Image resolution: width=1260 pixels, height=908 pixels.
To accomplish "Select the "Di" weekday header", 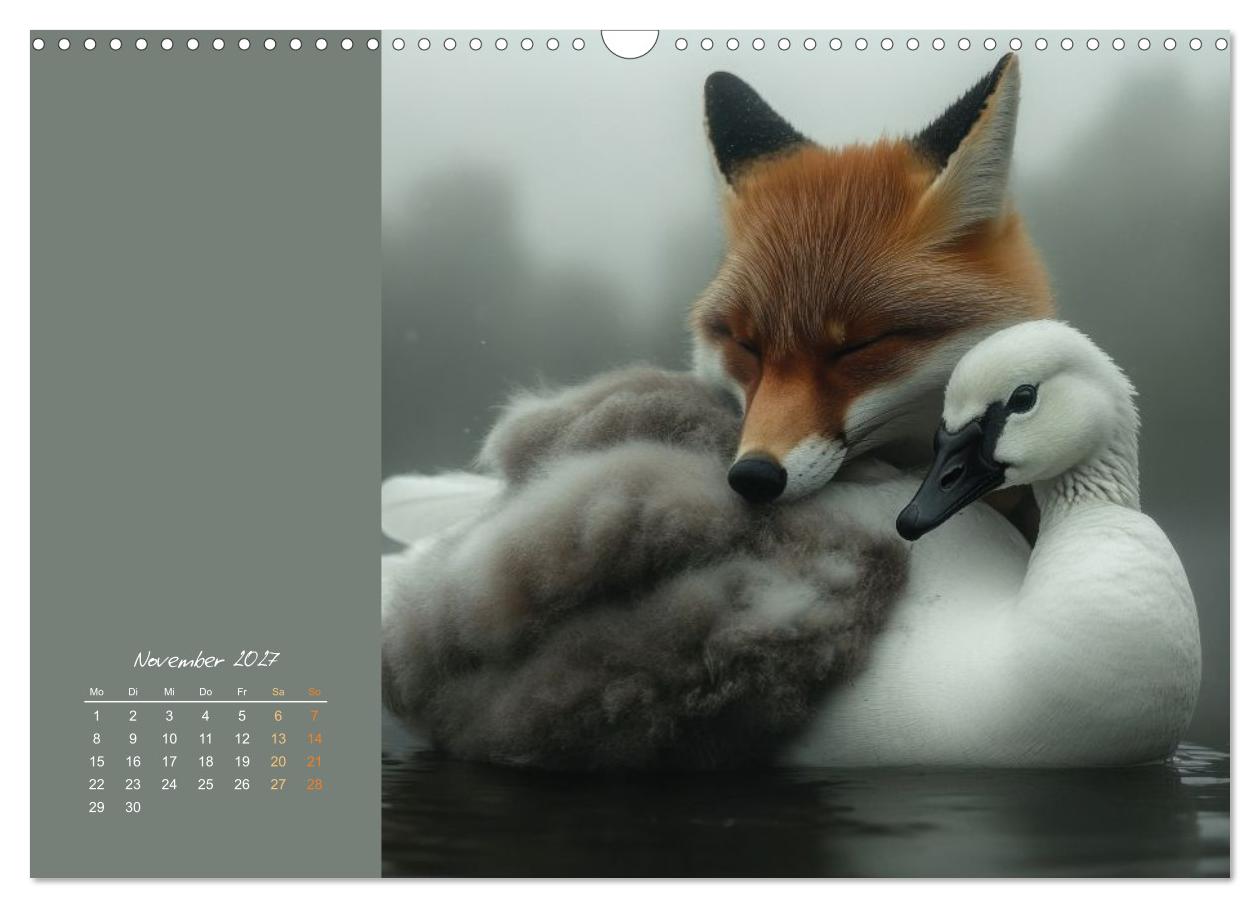I will [x=133, y=692].
